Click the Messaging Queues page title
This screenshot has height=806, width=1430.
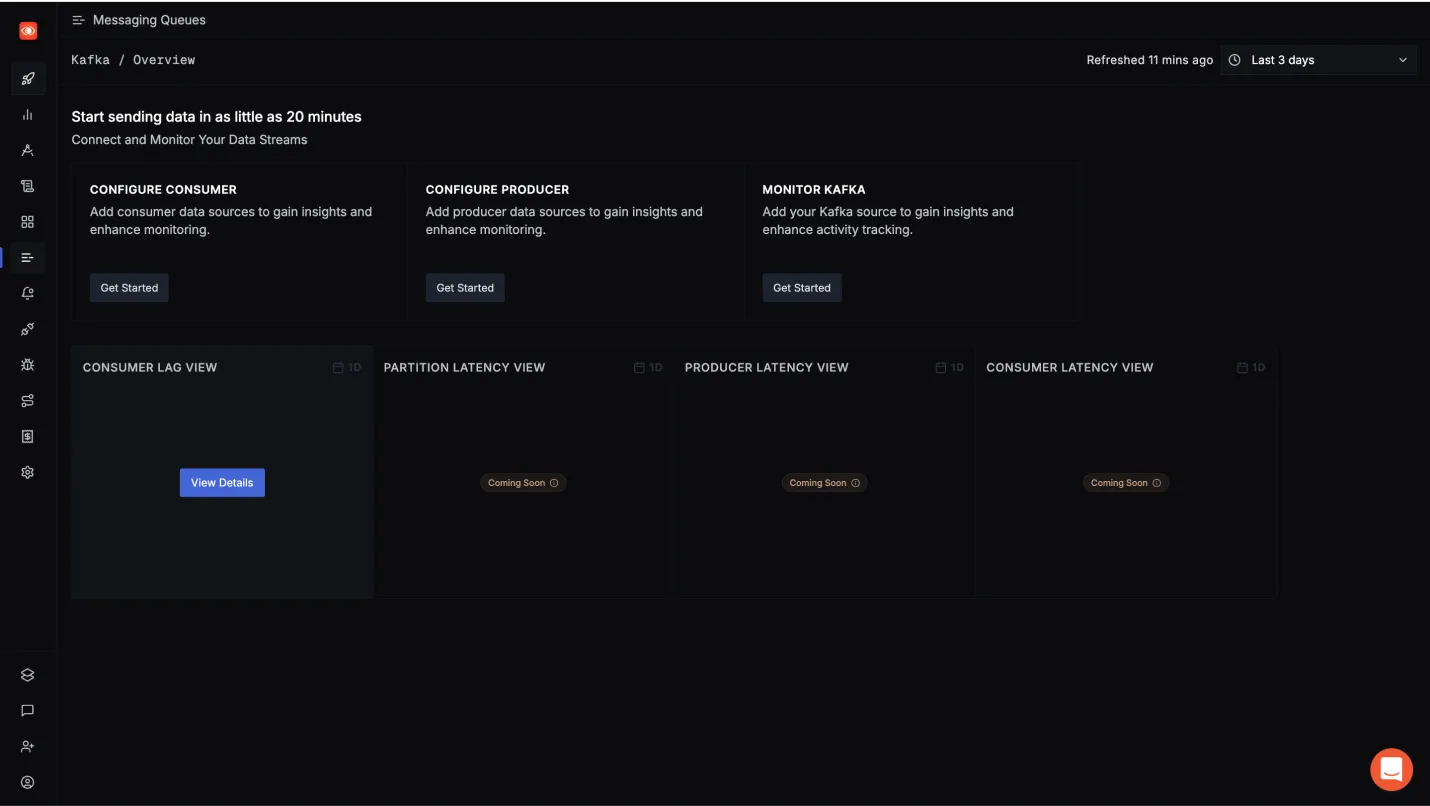(149, 20)
